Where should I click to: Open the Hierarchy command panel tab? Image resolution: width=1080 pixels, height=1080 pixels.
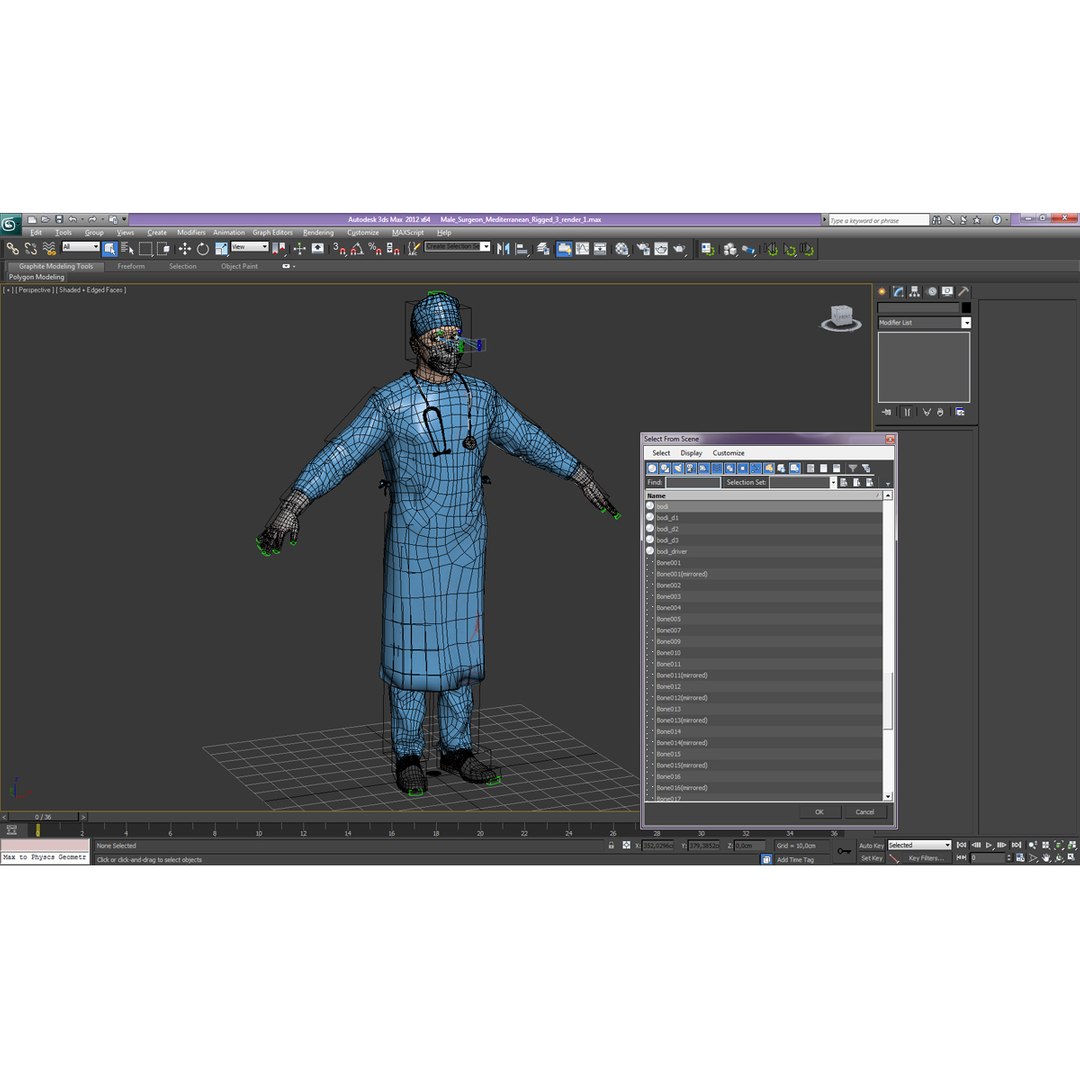(915, 291)
